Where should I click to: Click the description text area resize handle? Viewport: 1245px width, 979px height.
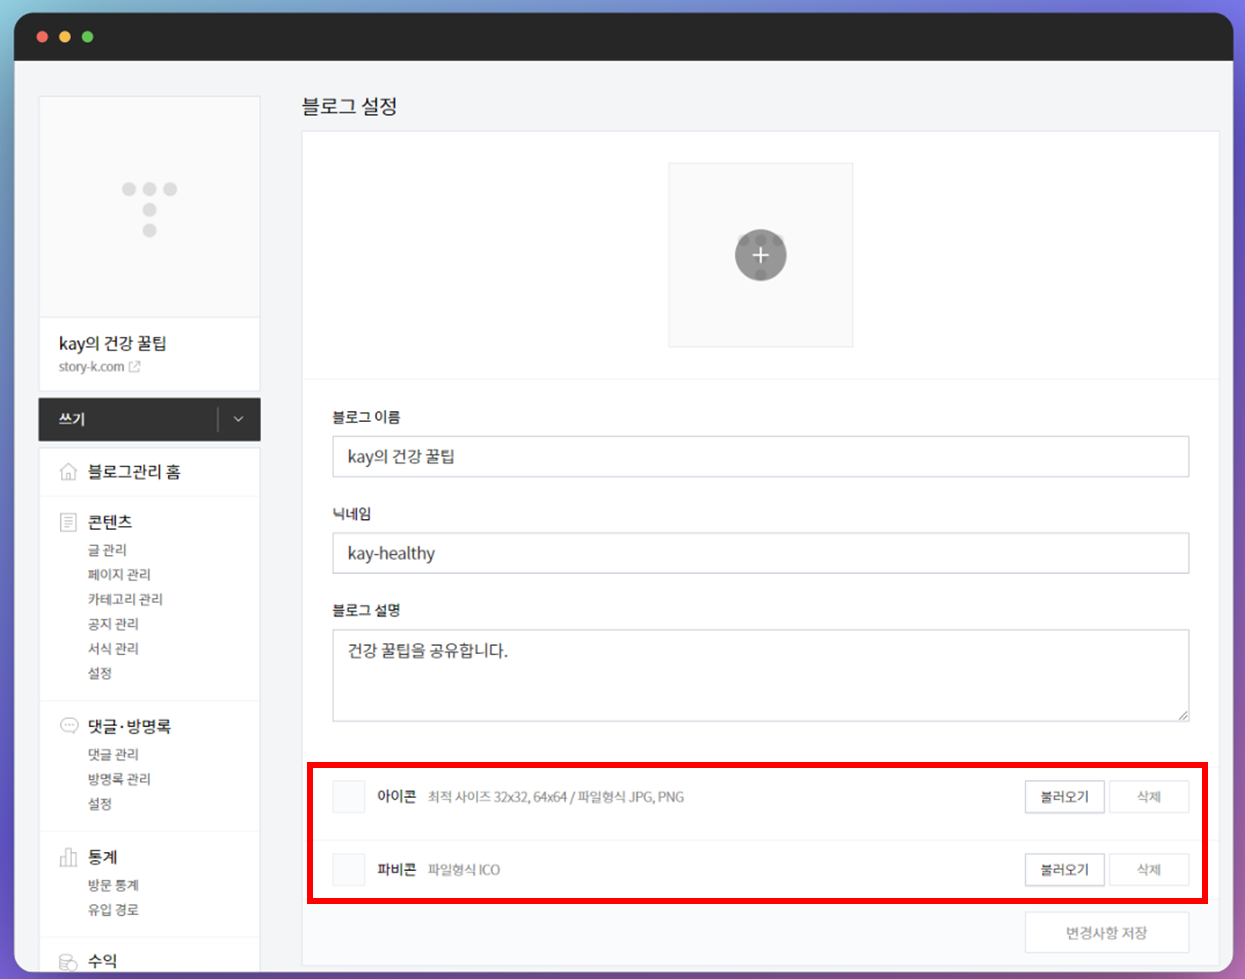pyautogui.click(x=1183, y=715)
